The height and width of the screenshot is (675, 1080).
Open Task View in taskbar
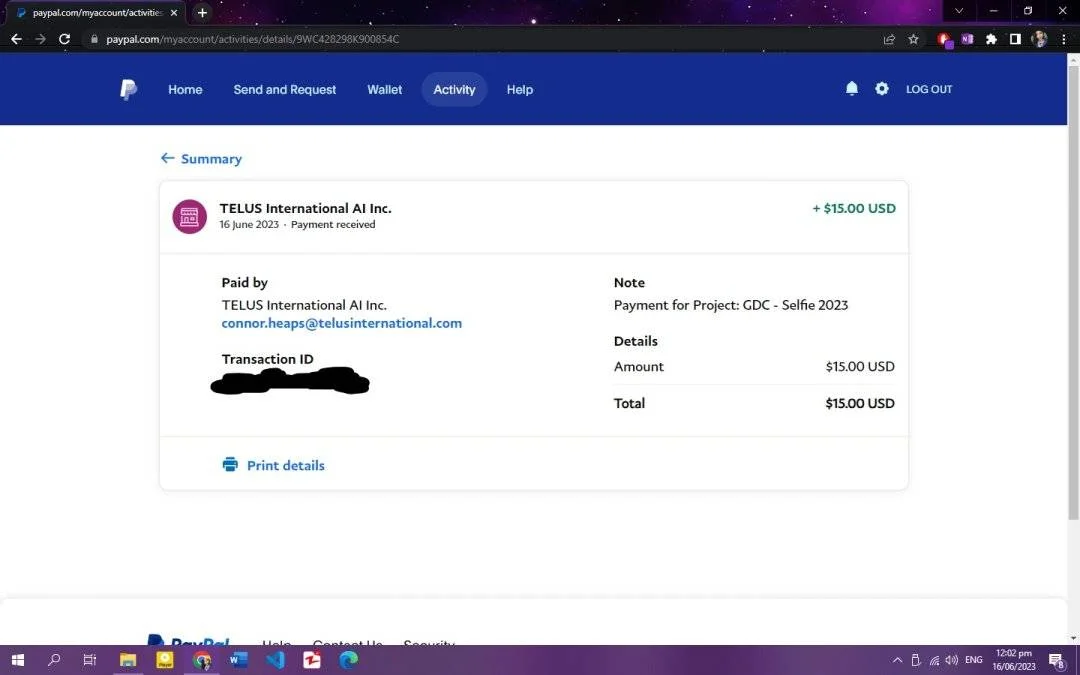pos(90,660)
